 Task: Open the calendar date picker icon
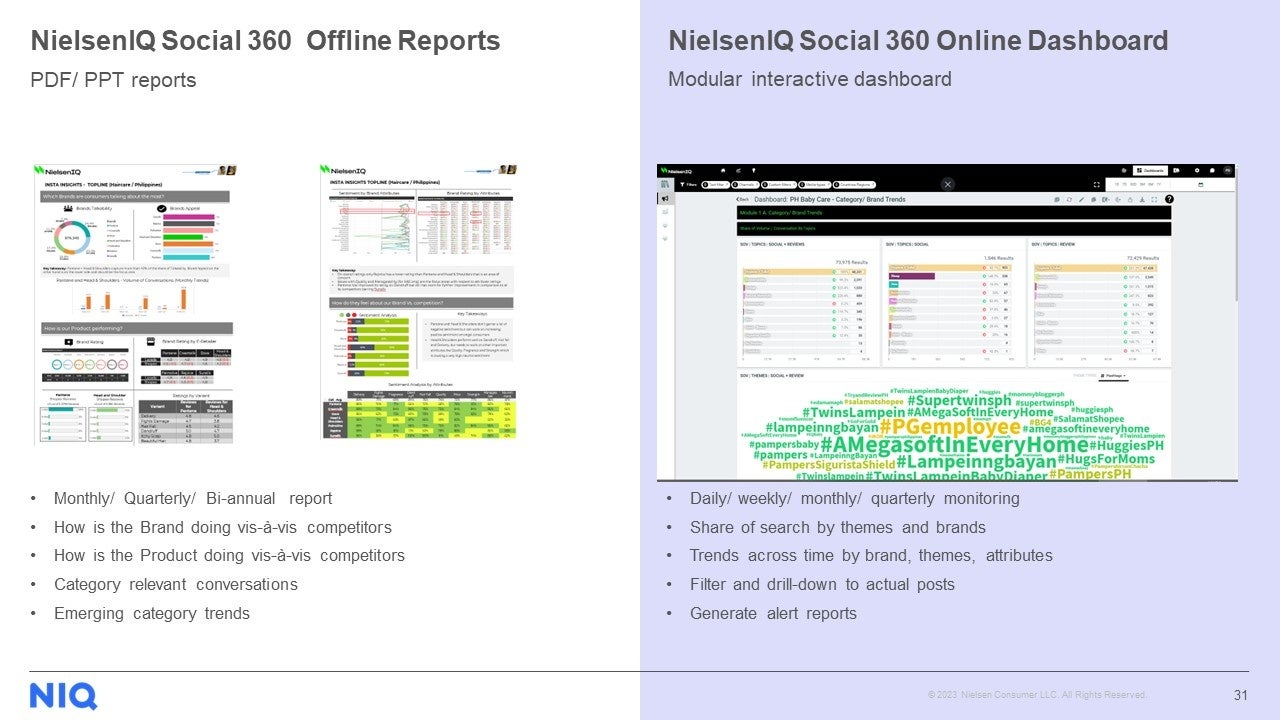(x=1201, y=185)
